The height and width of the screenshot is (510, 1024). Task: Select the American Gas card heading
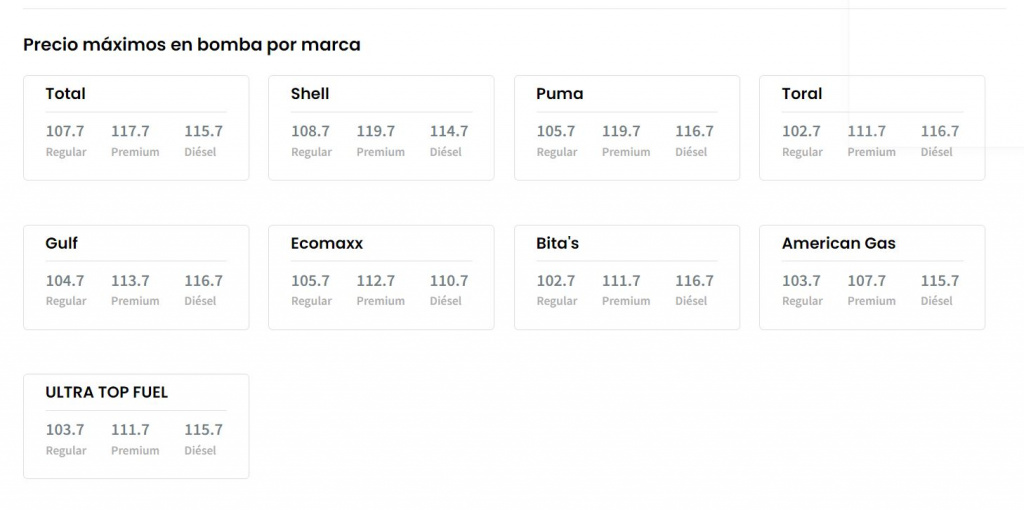point(838,243)
